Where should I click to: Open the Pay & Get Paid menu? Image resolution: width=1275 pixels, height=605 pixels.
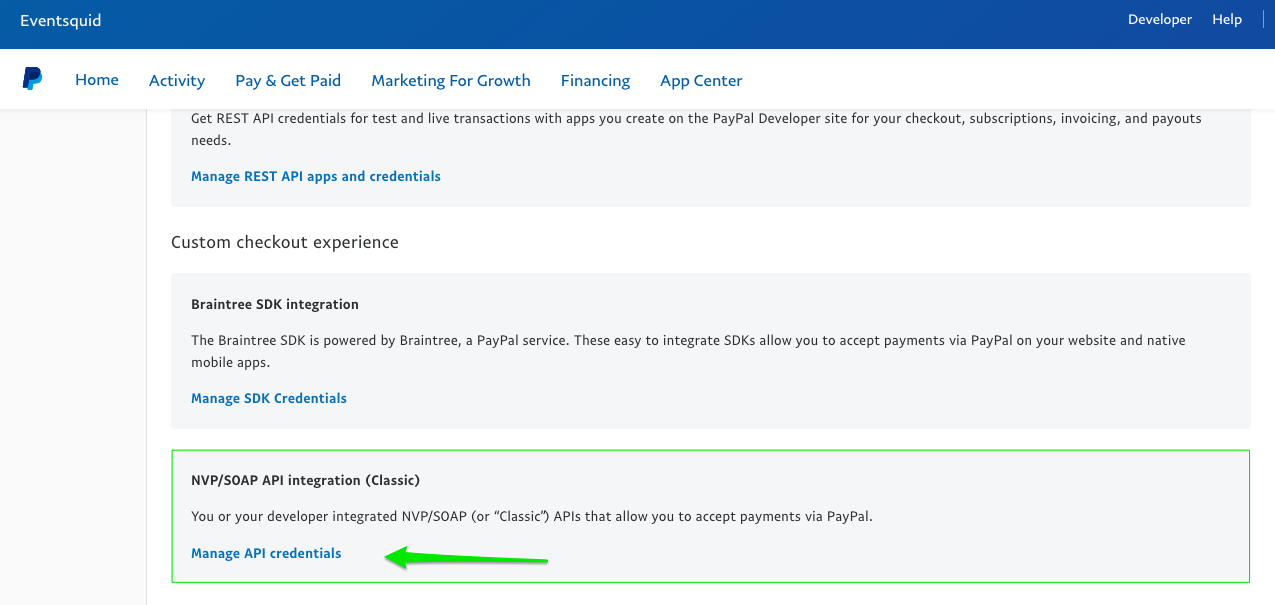coord(288,80)
